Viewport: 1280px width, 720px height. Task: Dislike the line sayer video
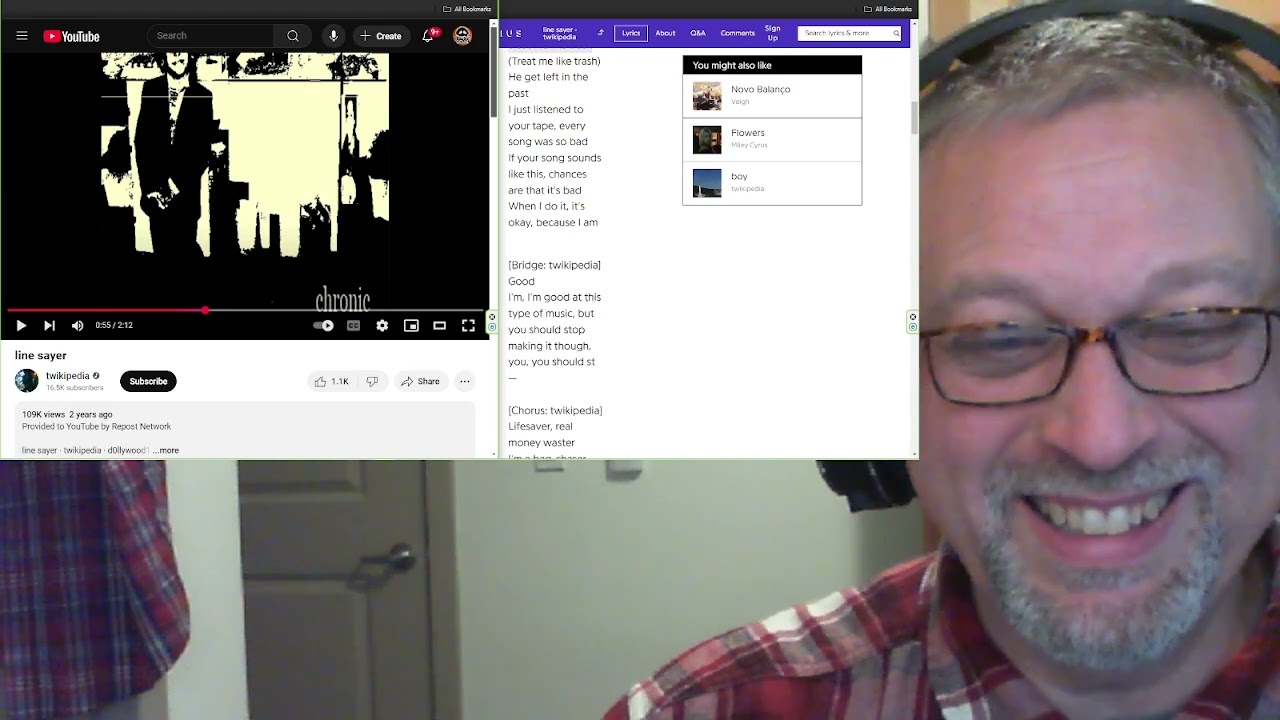pos(372,381)
